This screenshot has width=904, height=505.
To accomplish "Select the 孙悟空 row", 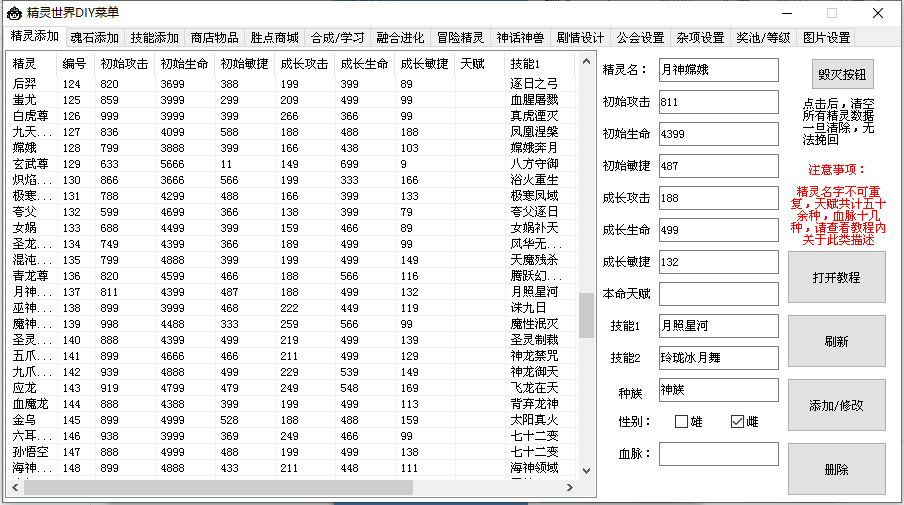I will [291, 452].
